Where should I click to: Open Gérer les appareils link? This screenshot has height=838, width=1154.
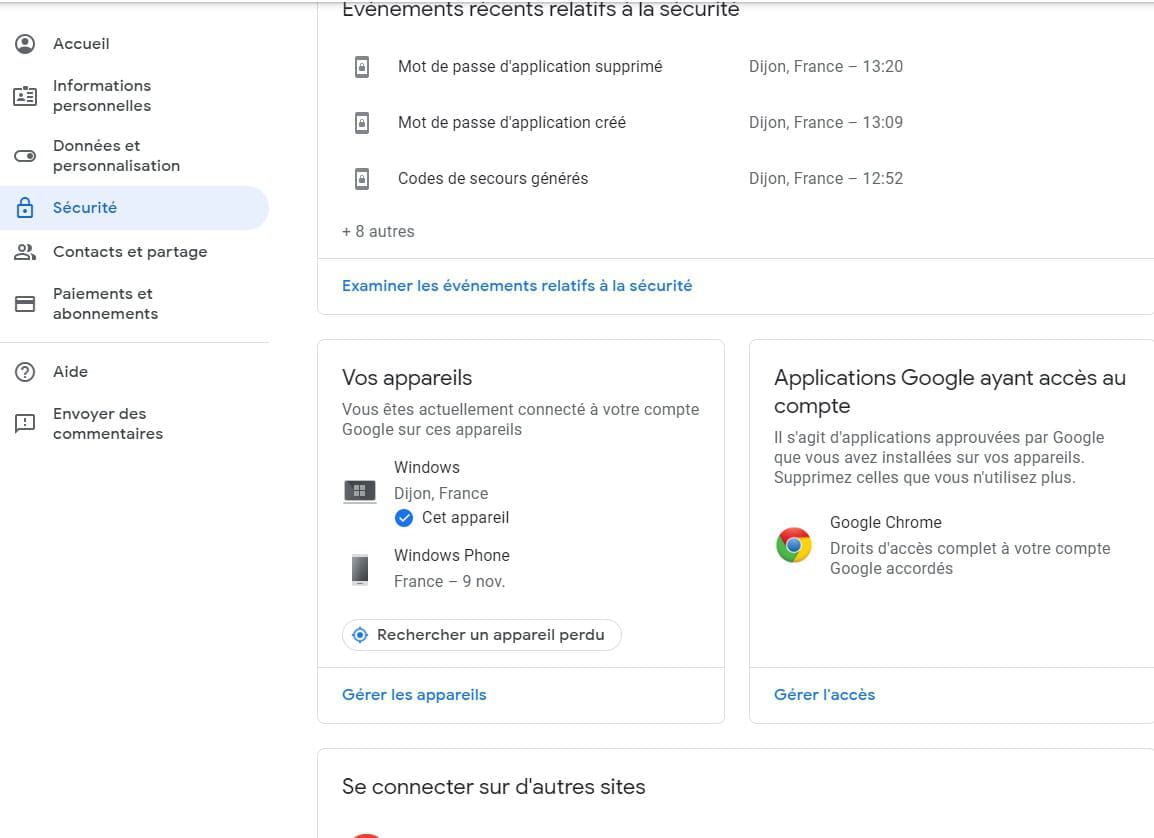coord(414,695)
